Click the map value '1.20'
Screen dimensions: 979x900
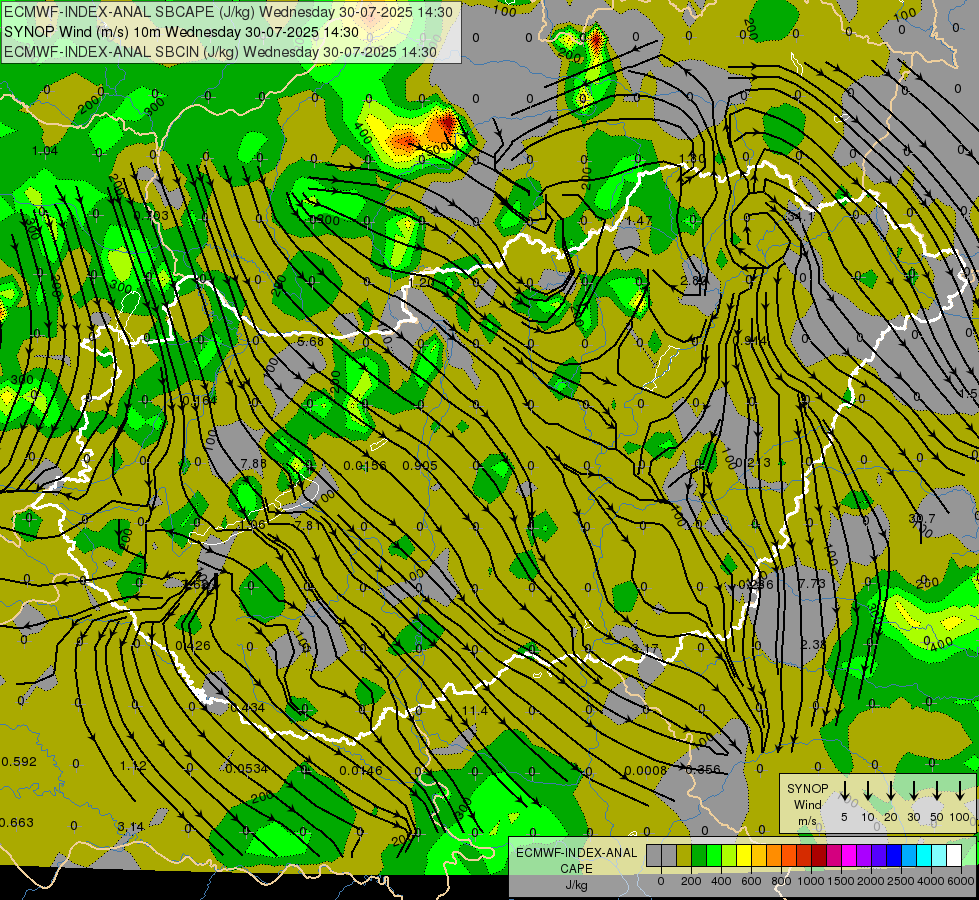pyautogui.click(x=421, y=282)
